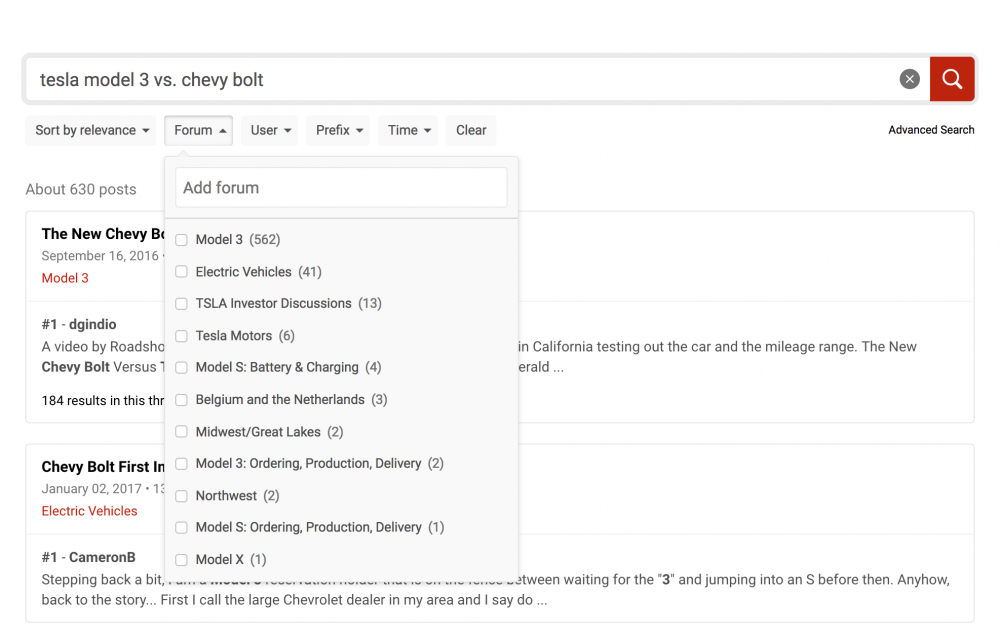Check the Northwest (2) checkbox
Viewport: 1000px width, 638px height.
pos(182,496)
